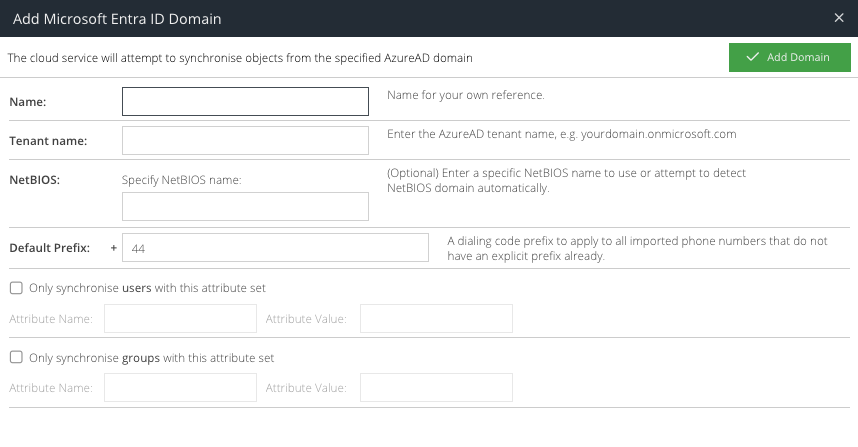This screenshot has height=447, width=858.
Task: Enable Only synchronise groups with attribute checkbox
Action: (16, 357)
